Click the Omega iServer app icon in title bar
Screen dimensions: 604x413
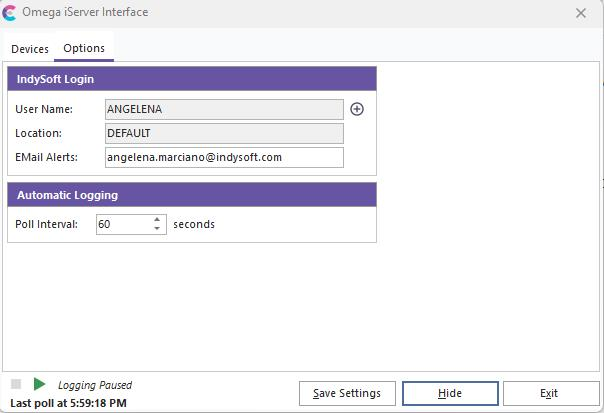pyautogui.click(x=10, y=13)
